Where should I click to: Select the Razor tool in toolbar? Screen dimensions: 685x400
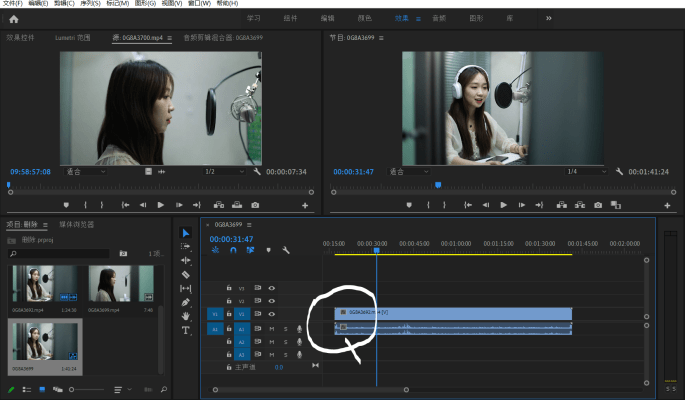tap(185, 274)
